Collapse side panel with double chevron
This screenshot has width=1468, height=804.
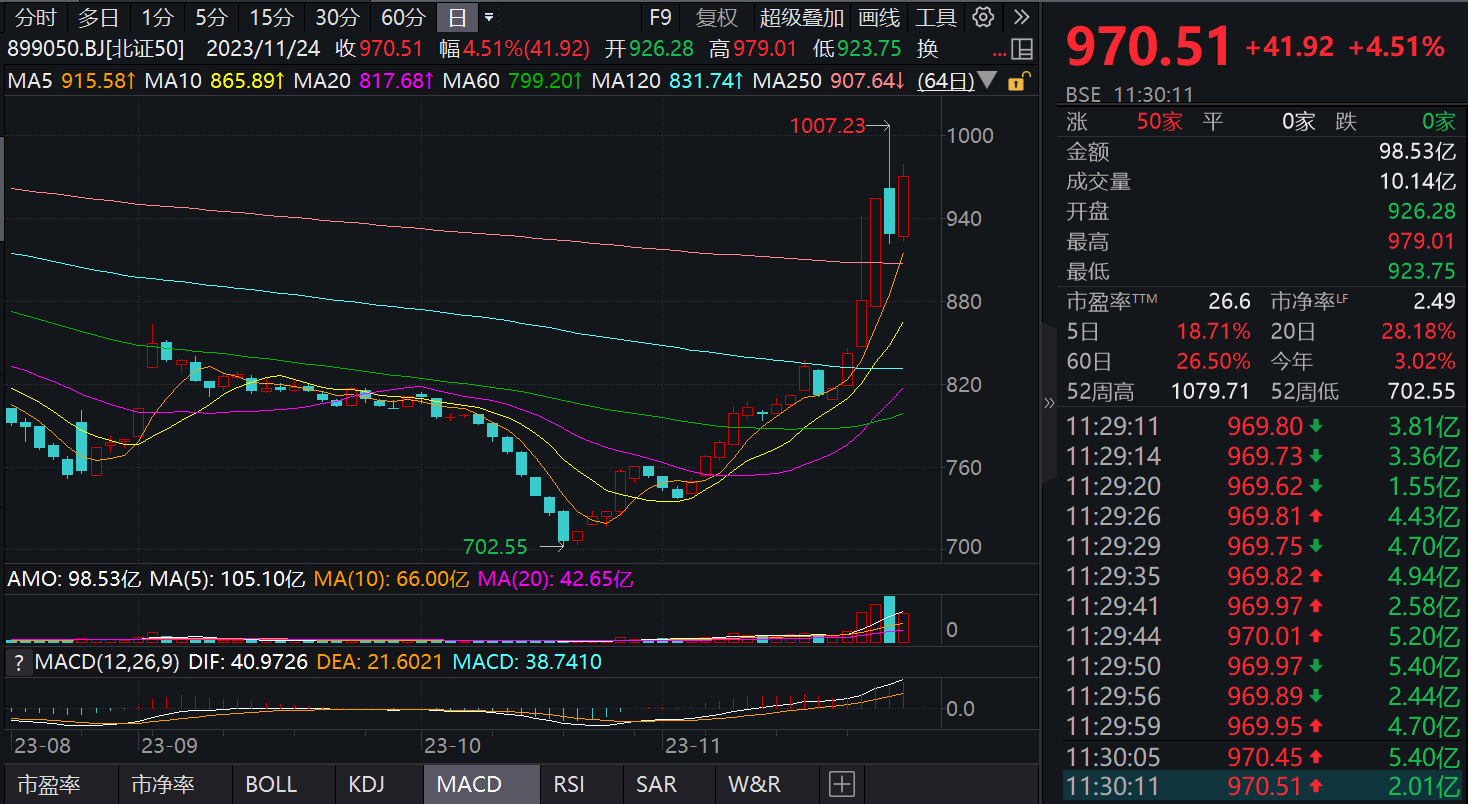pos(1049,403)
